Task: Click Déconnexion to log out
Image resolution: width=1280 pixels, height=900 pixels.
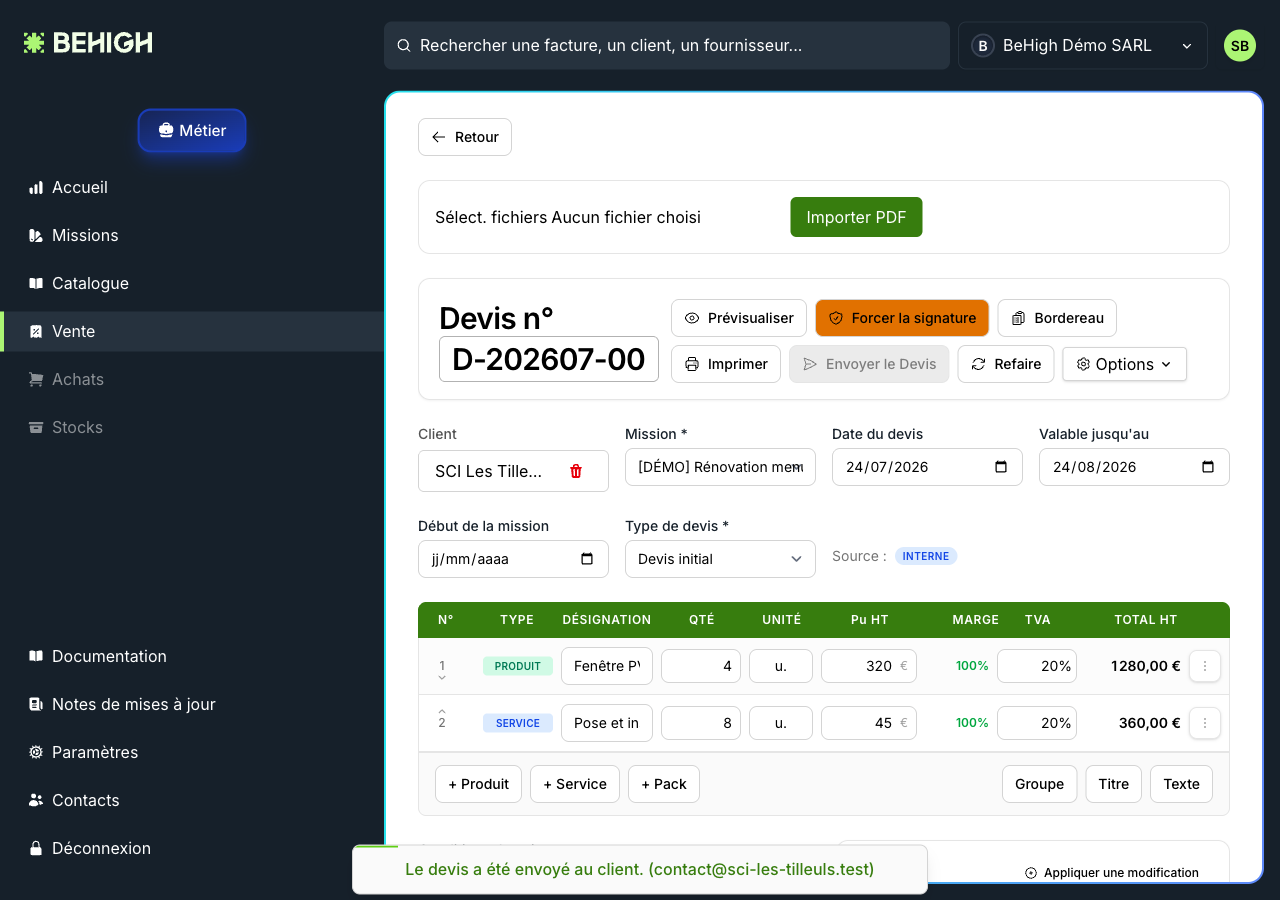Action: point(192,848)
